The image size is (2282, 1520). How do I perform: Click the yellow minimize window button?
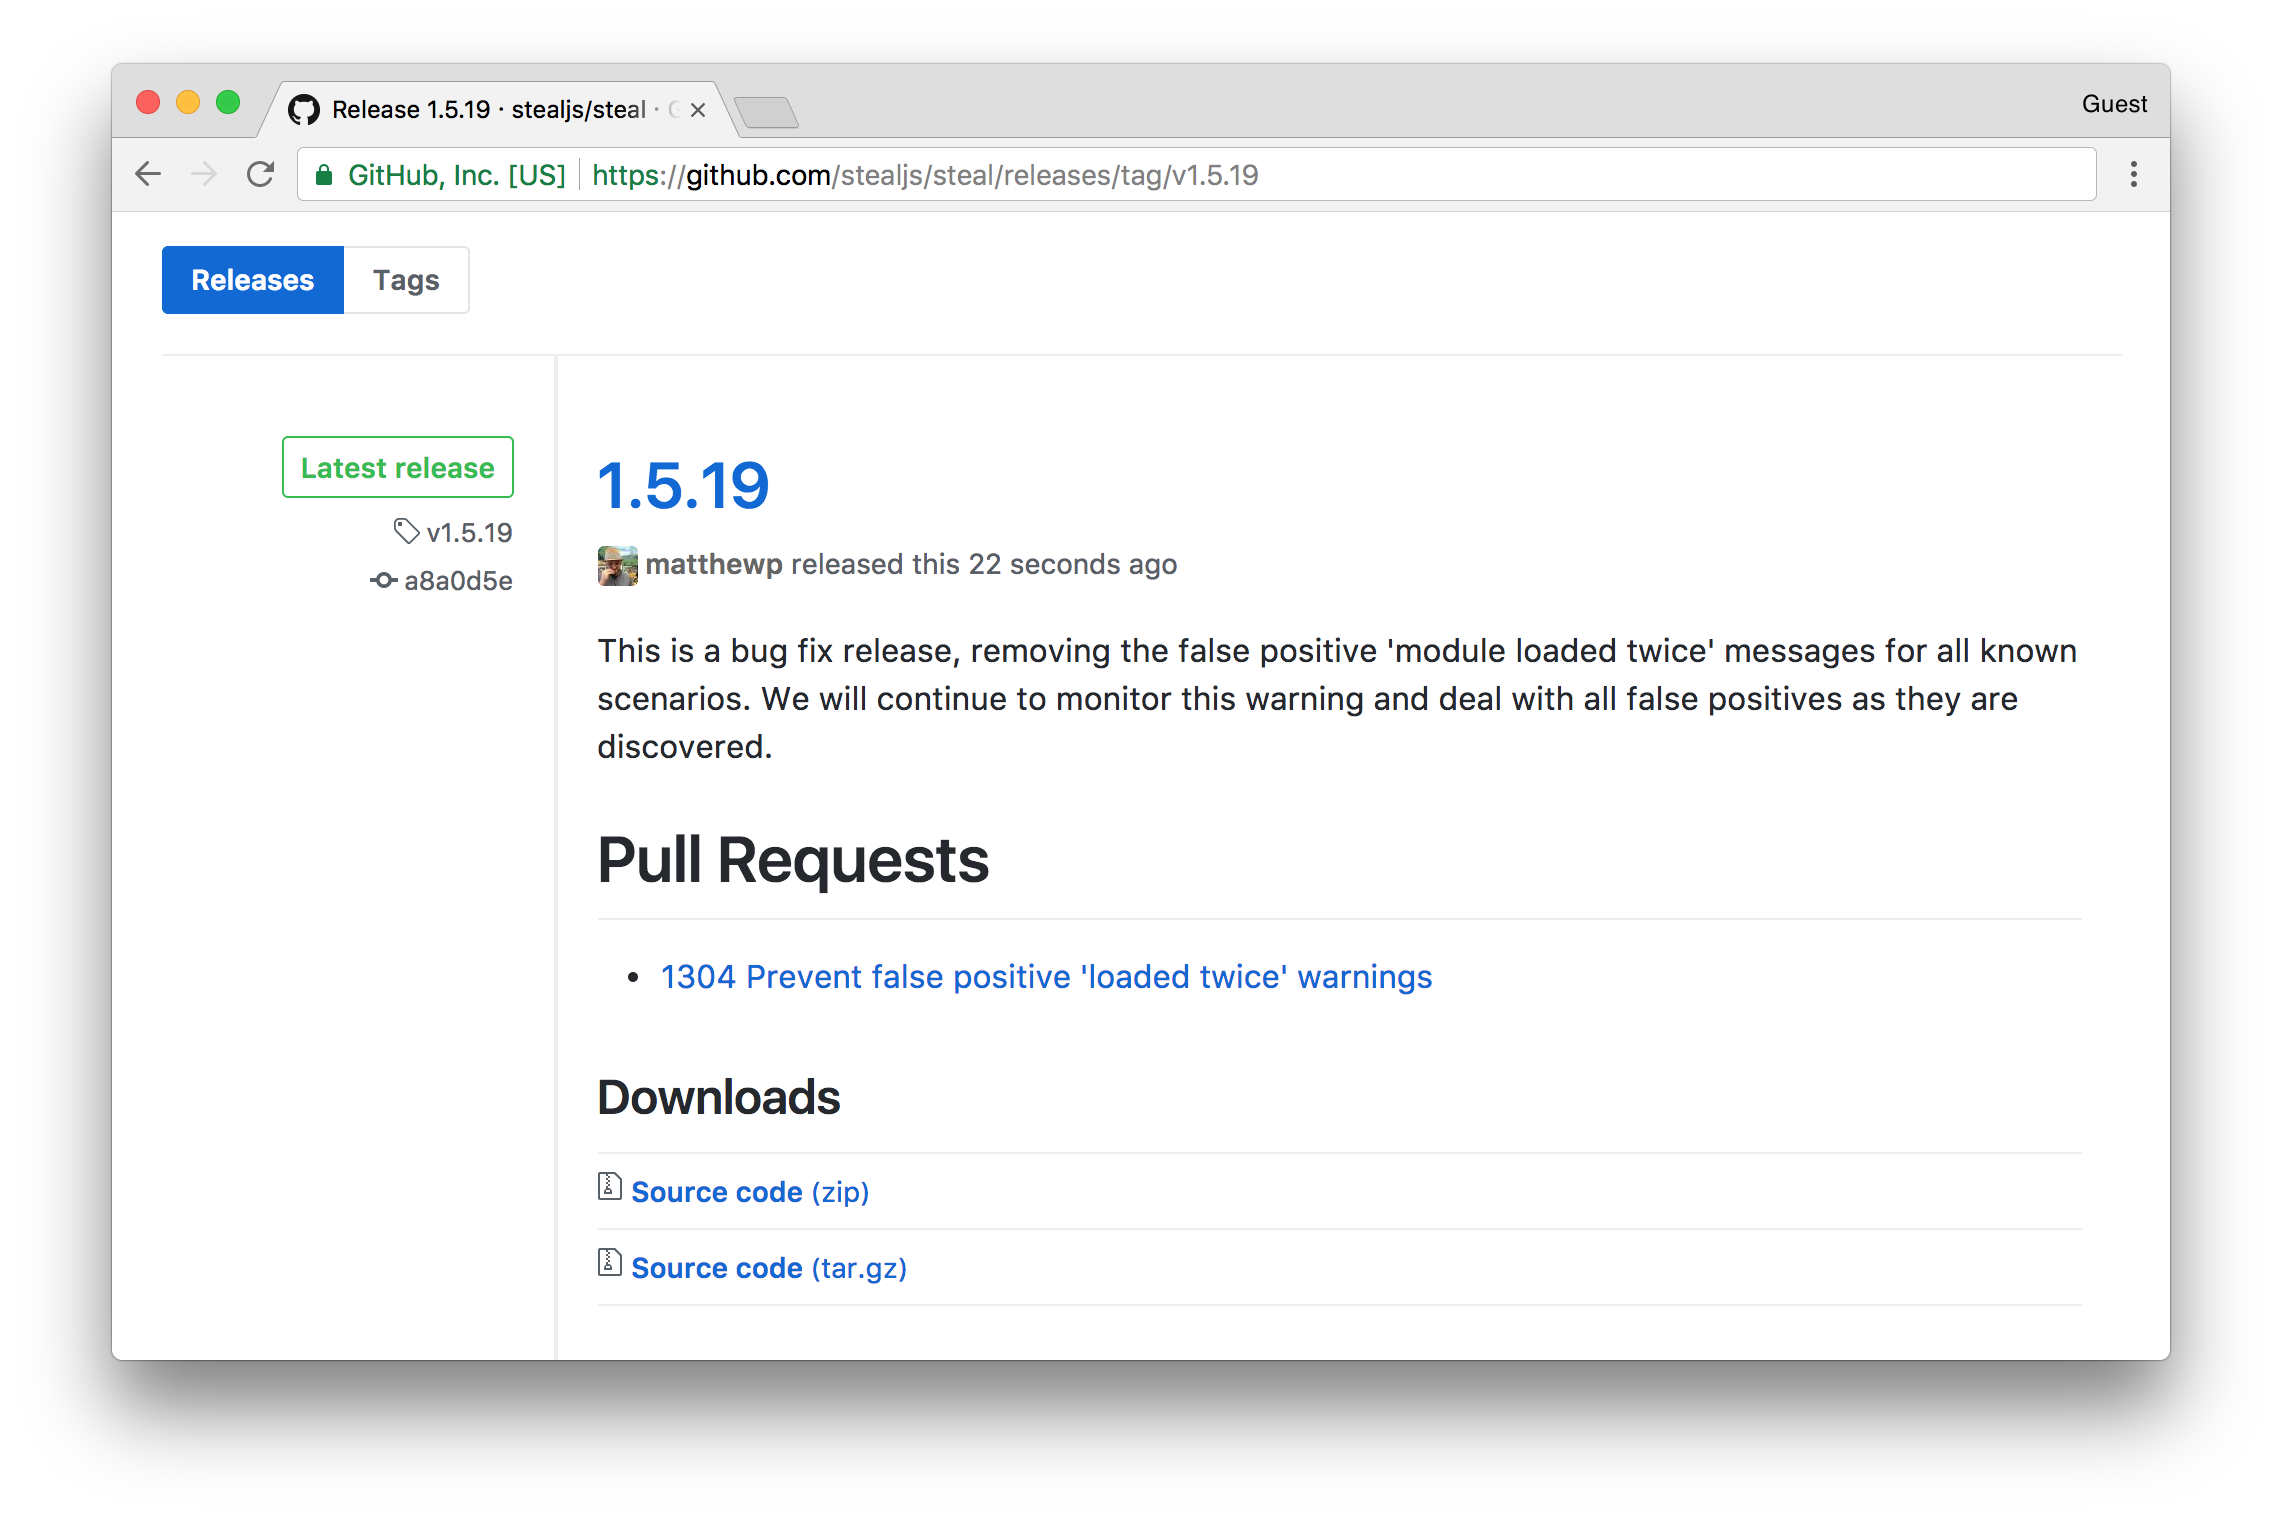click(188, 103)
